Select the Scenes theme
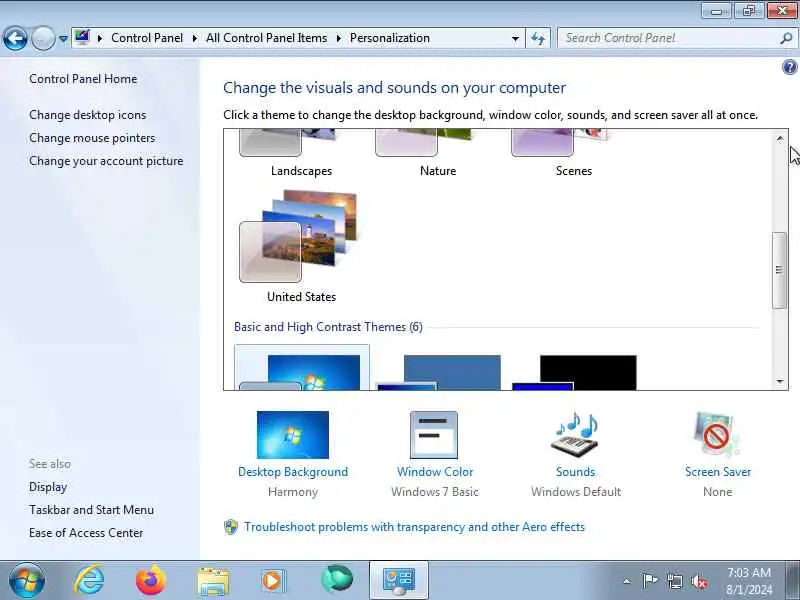This screenshot has width=800, height=600. pos(573,153)
